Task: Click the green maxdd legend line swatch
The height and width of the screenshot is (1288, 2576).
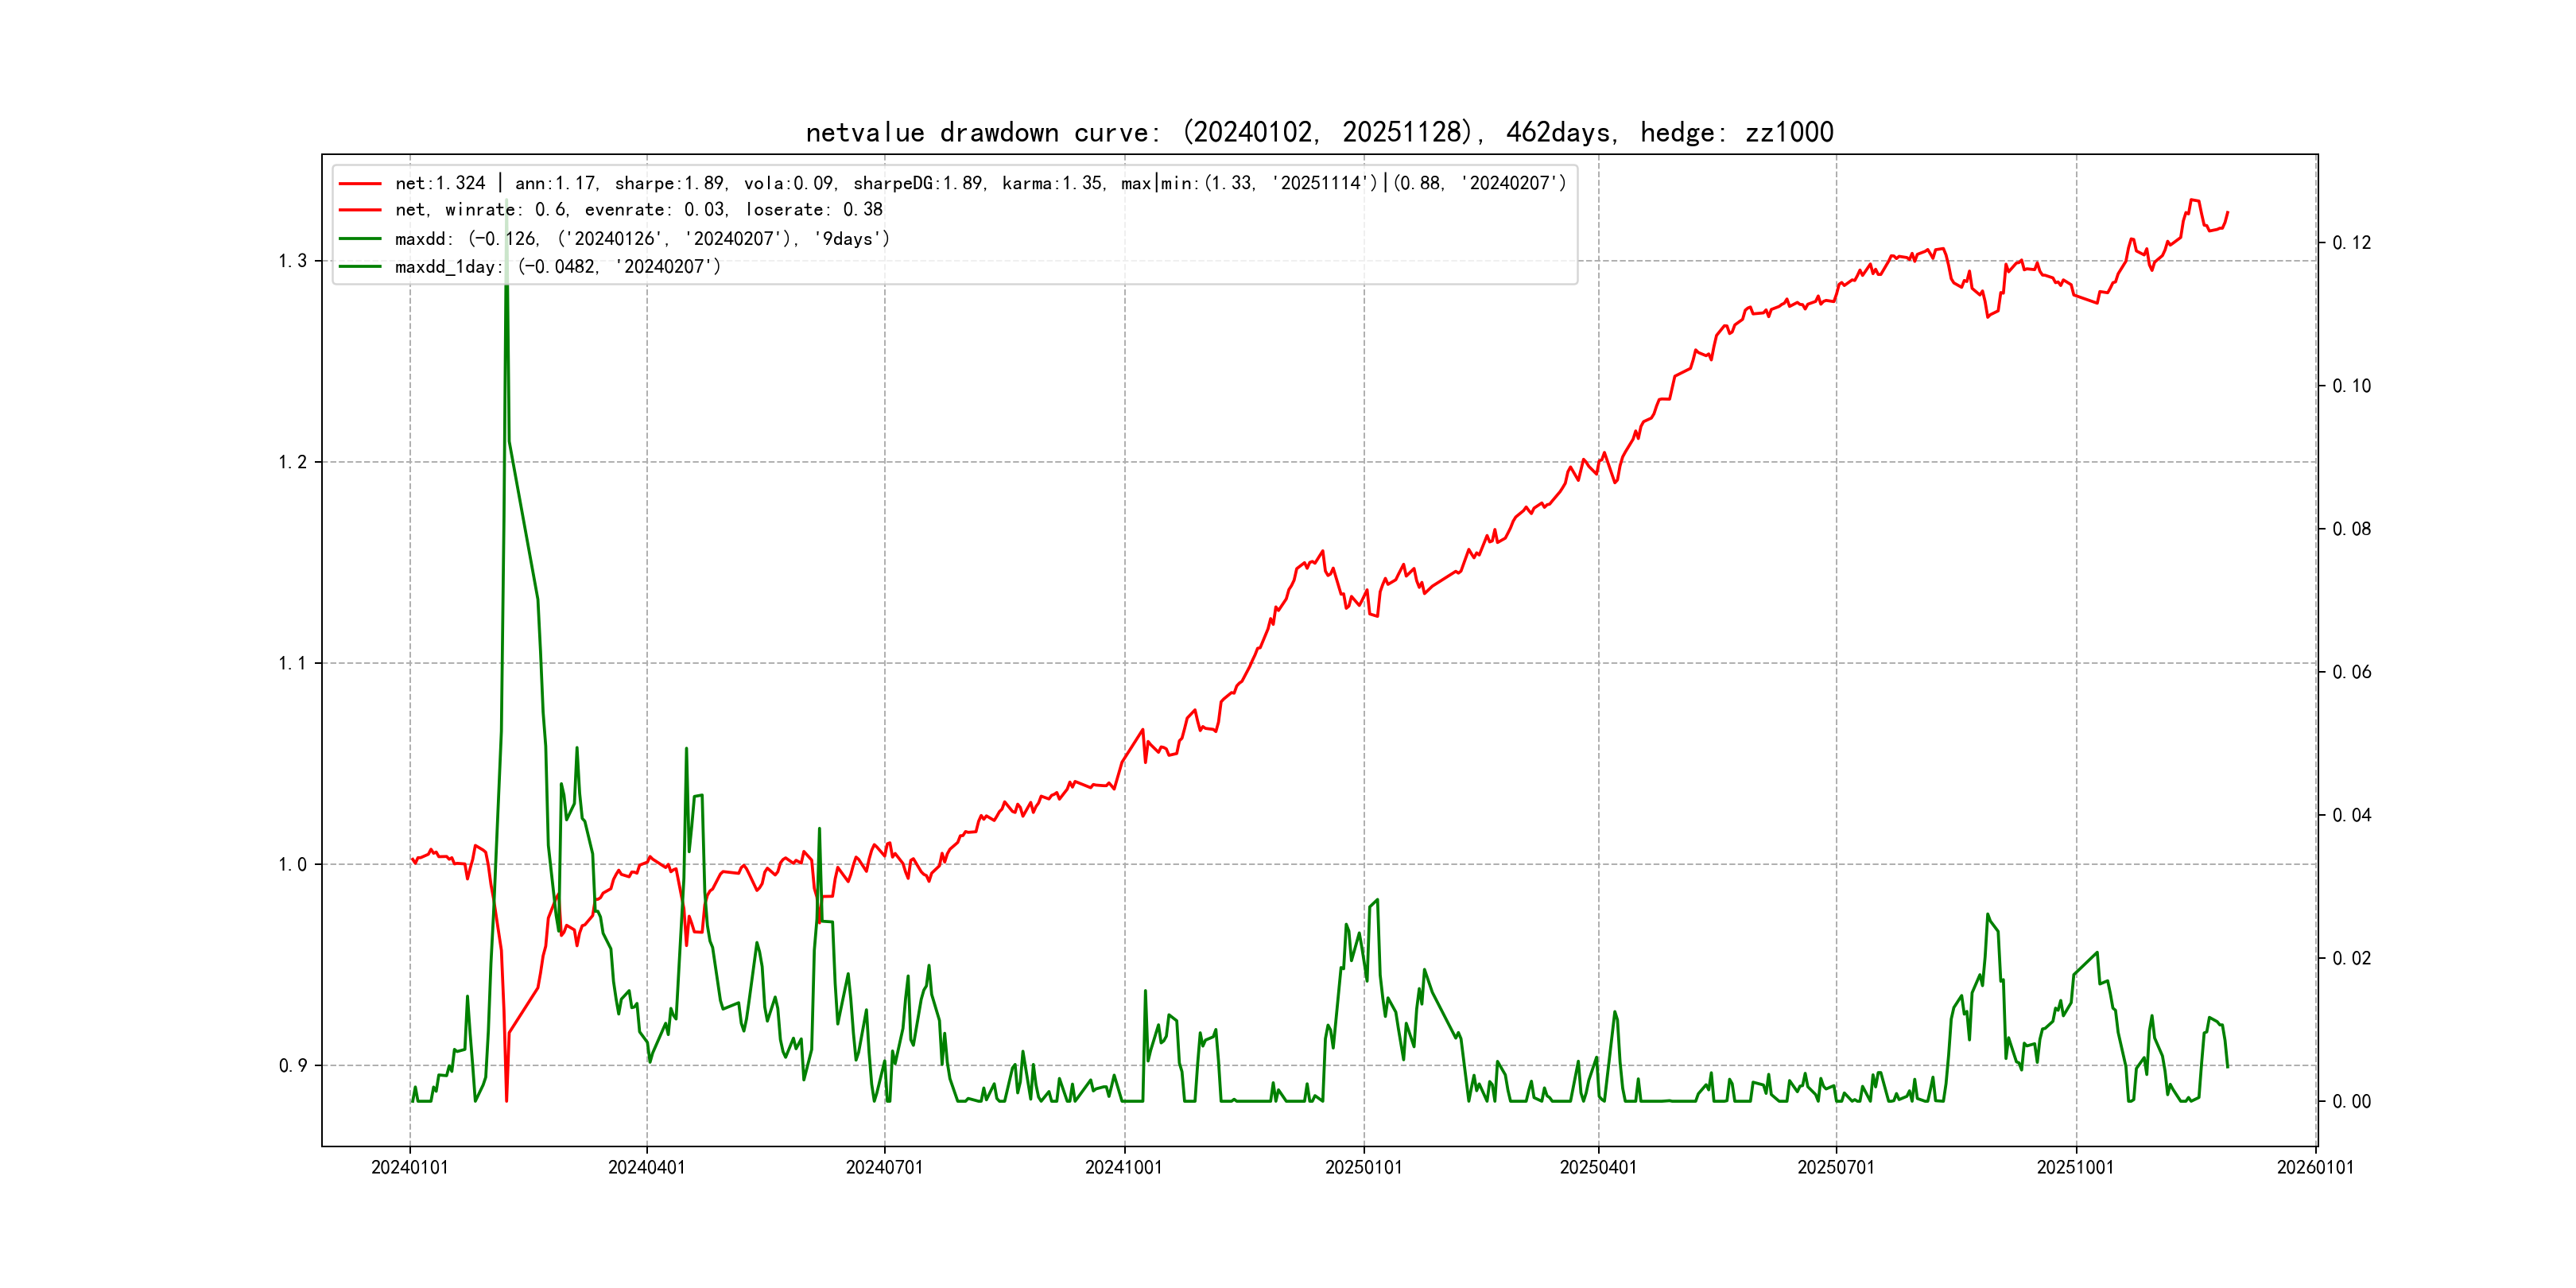Action: [x=360, y=239]
